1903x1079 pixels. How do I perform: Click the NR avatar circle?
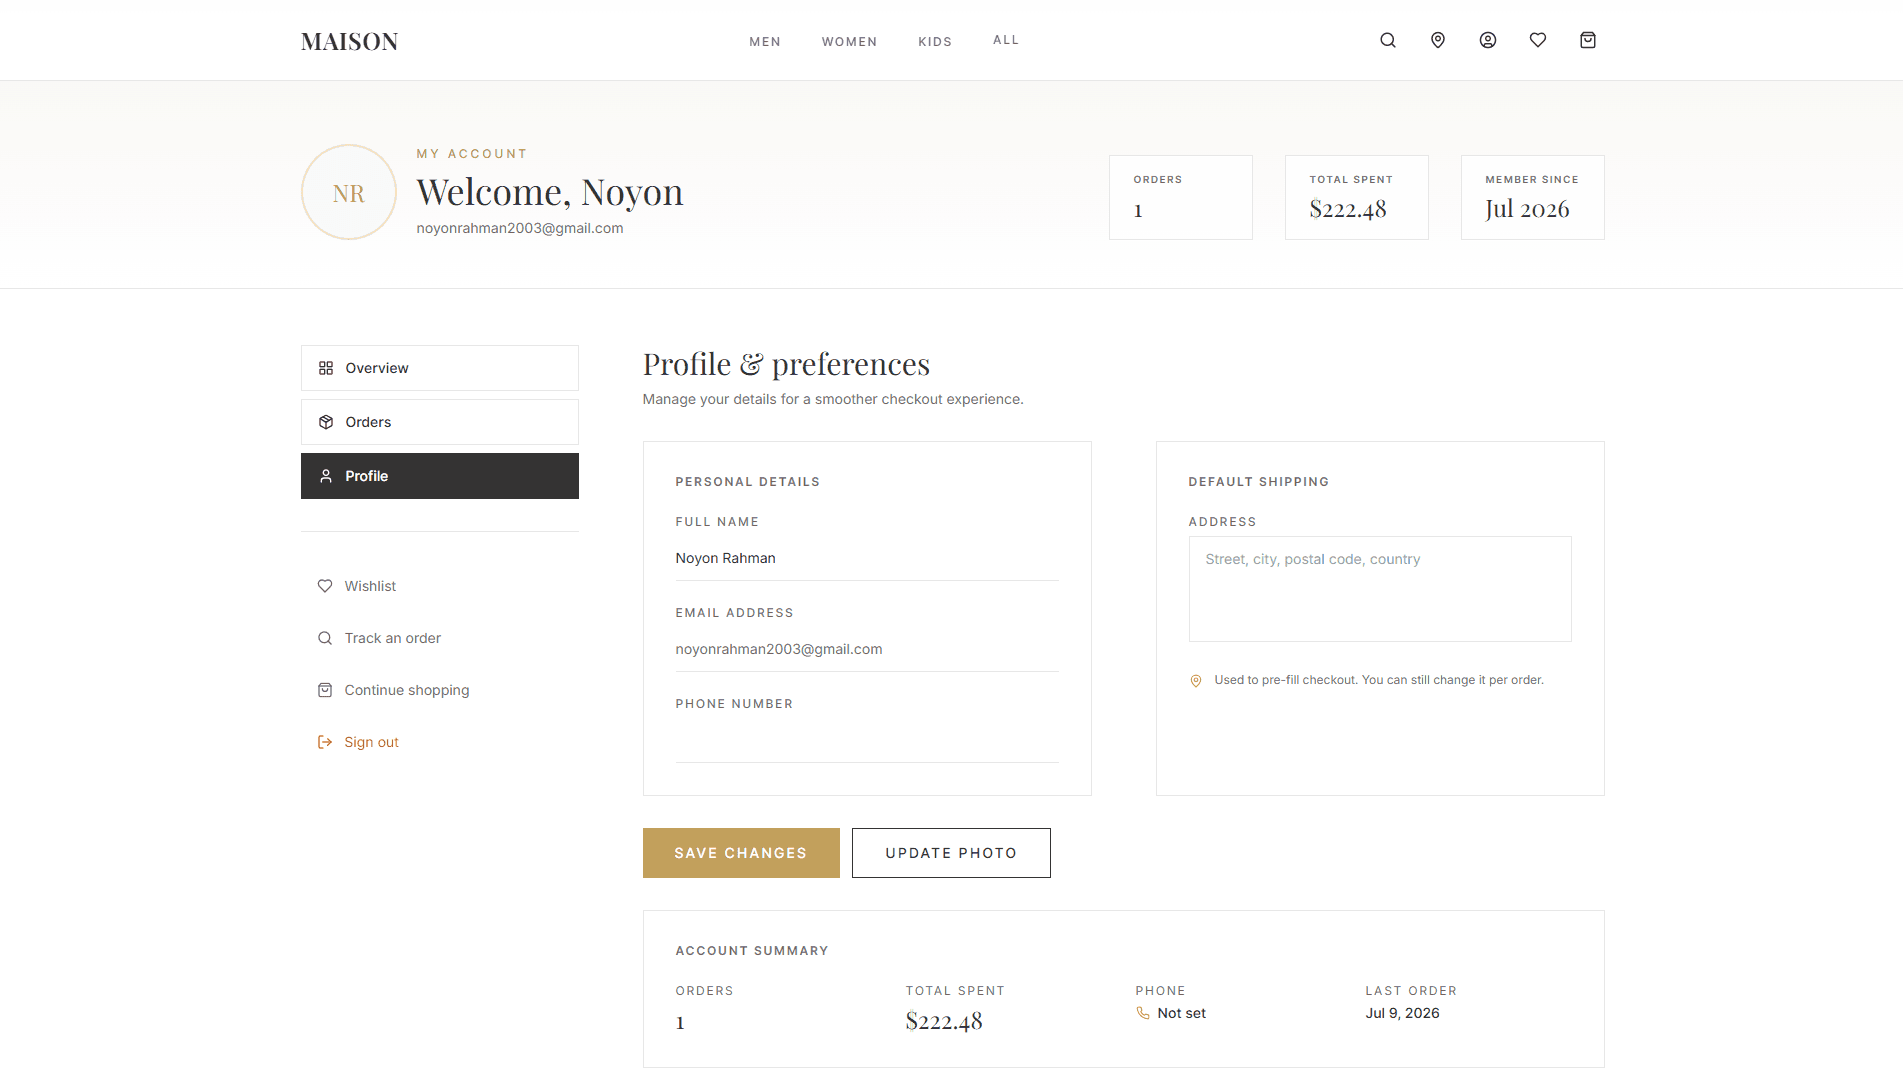[349, 192]
